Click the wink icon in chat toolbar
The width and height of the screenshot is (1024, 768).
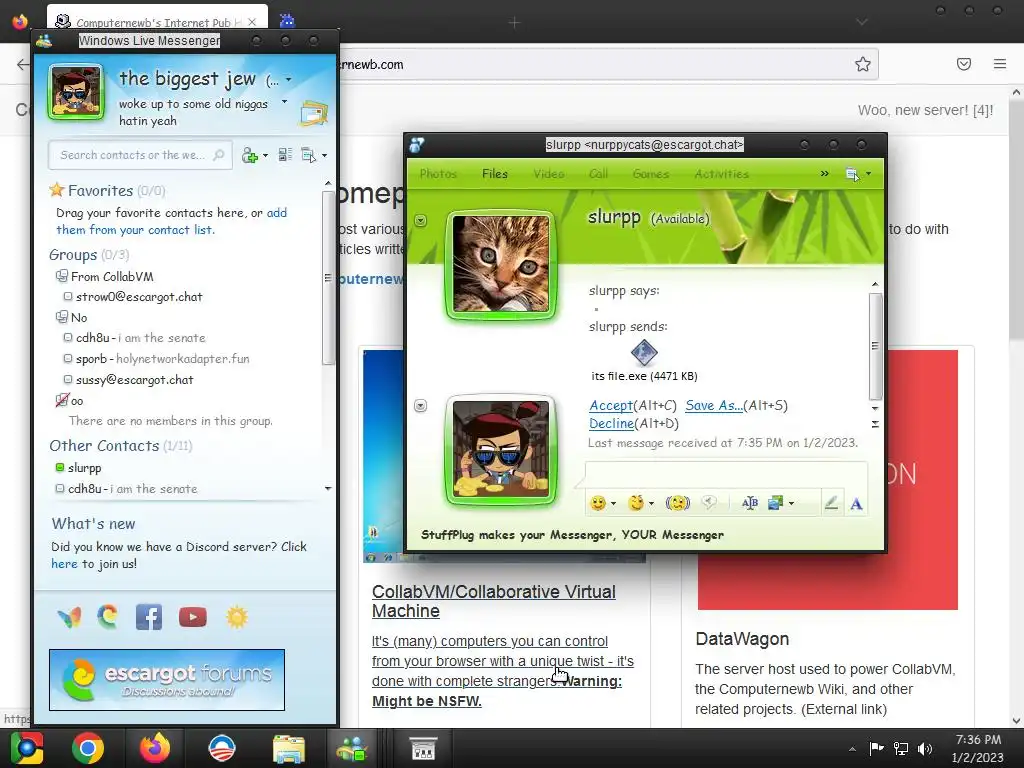636,503
